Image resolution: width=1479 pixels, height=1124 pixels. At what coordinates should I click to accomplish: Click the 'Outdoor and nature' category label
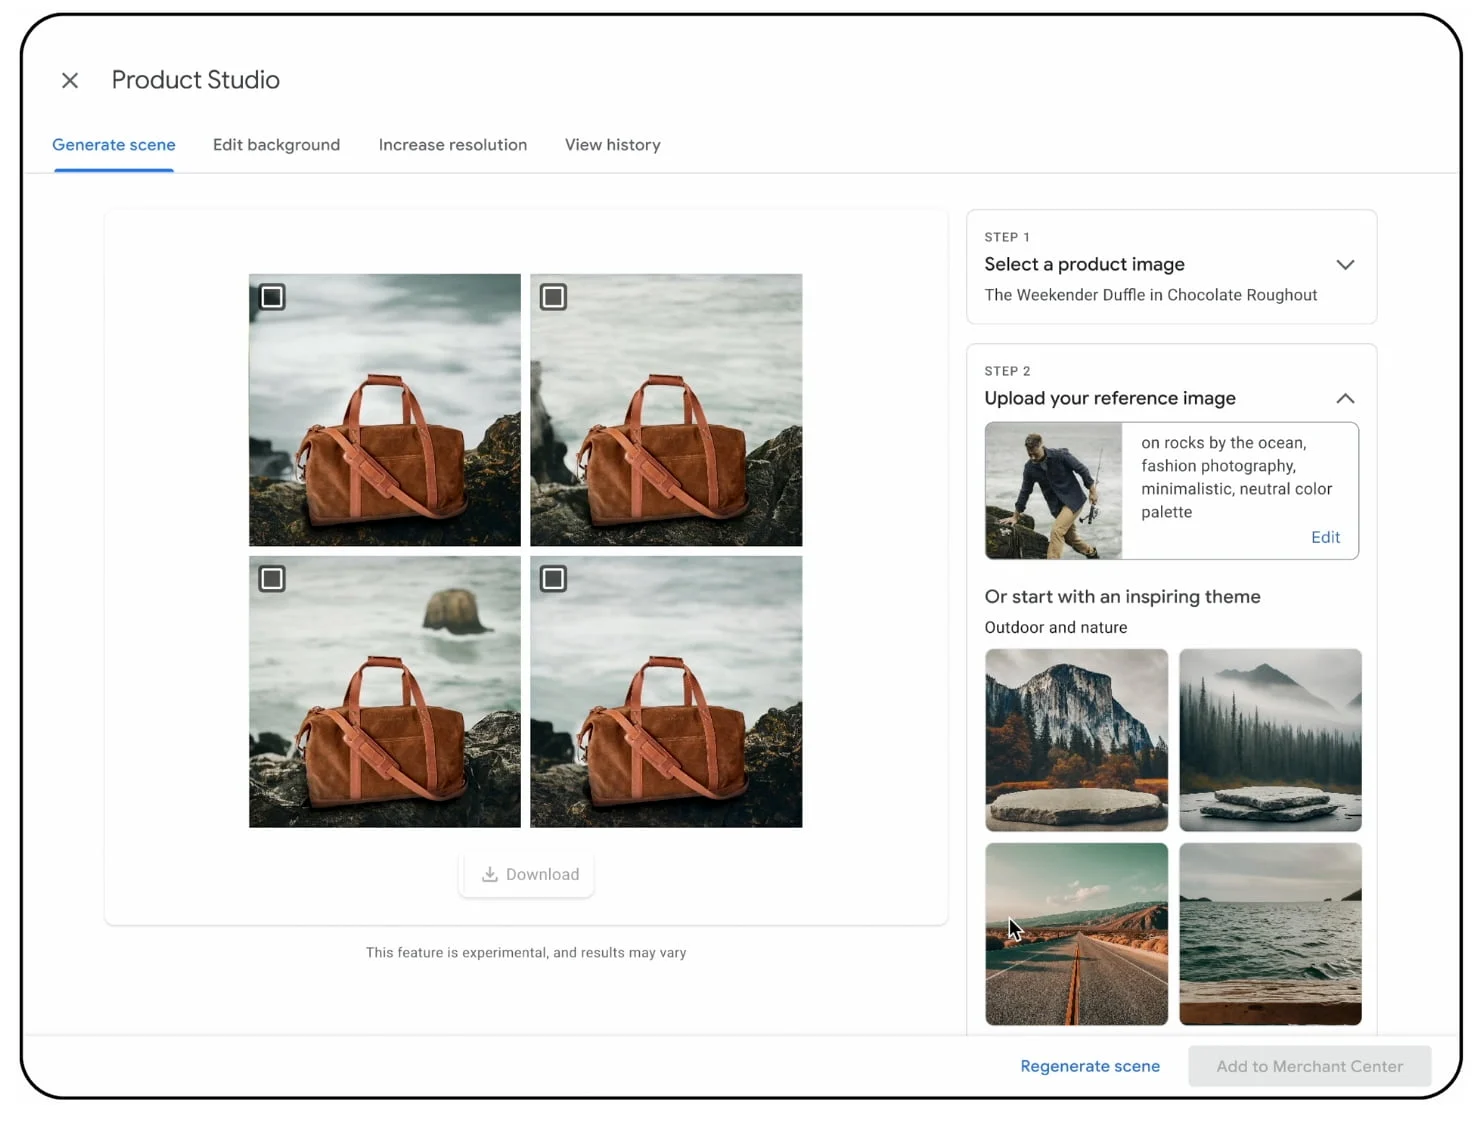1055,627
